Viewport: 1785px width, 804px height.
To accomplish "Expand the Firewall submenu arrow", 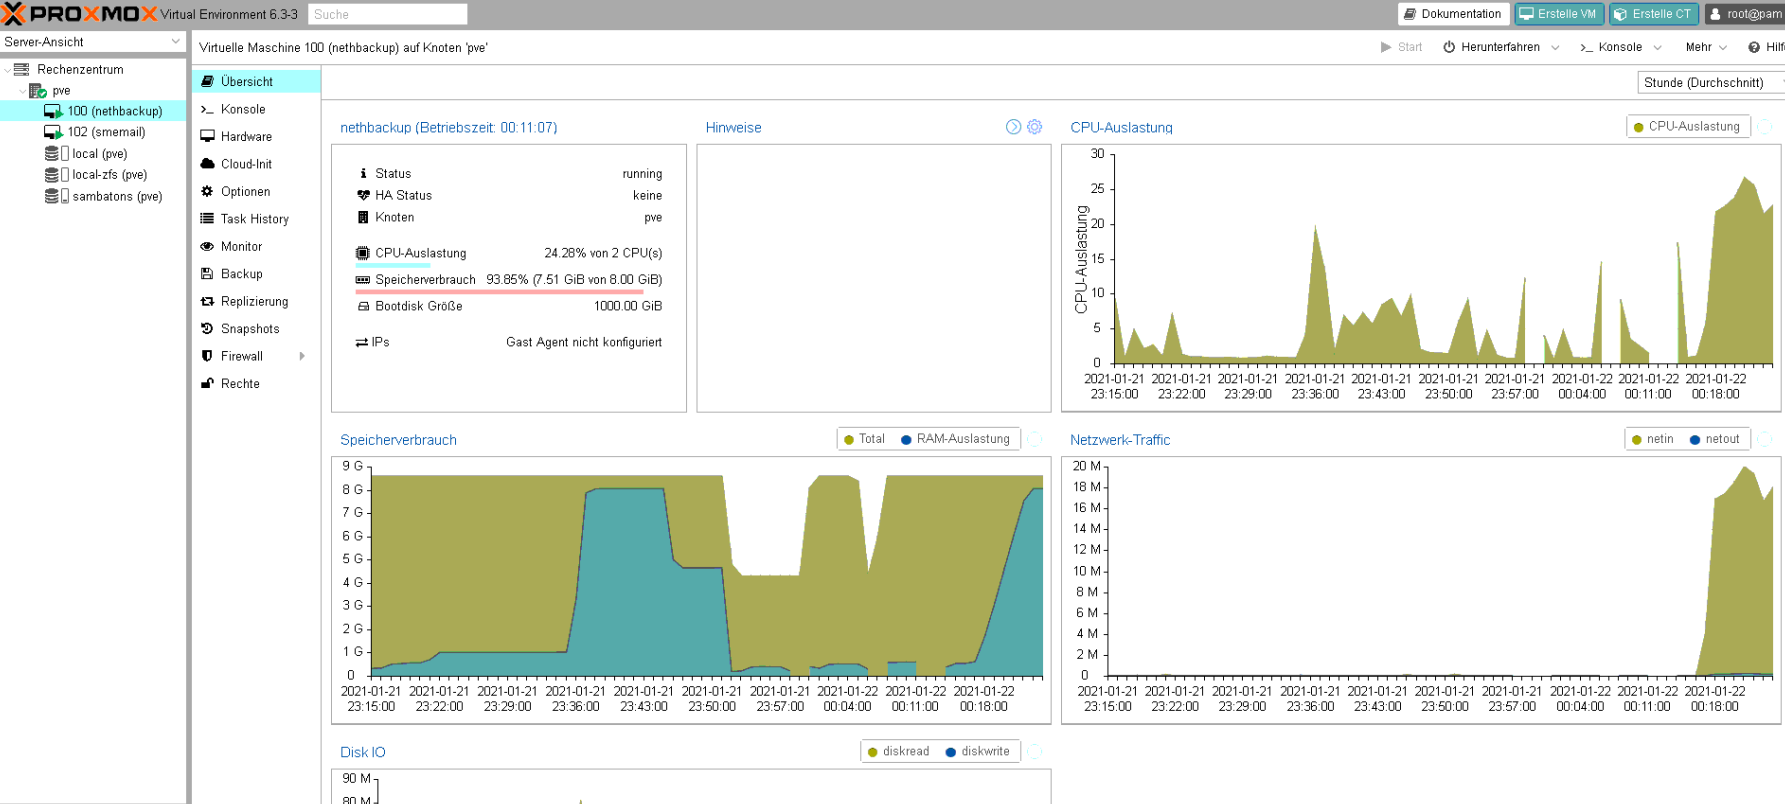I will pyautogui.click(x=302, y=356).
